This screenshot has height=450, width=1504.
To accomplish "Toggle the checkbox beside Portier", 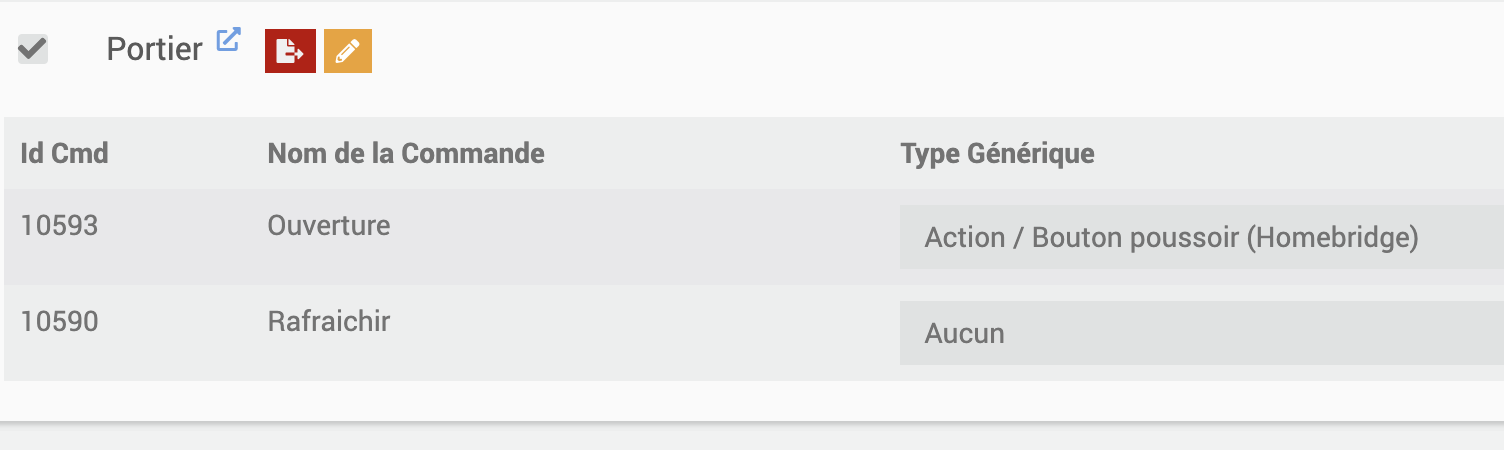I will pyautogui.click(x=33, y=49).
